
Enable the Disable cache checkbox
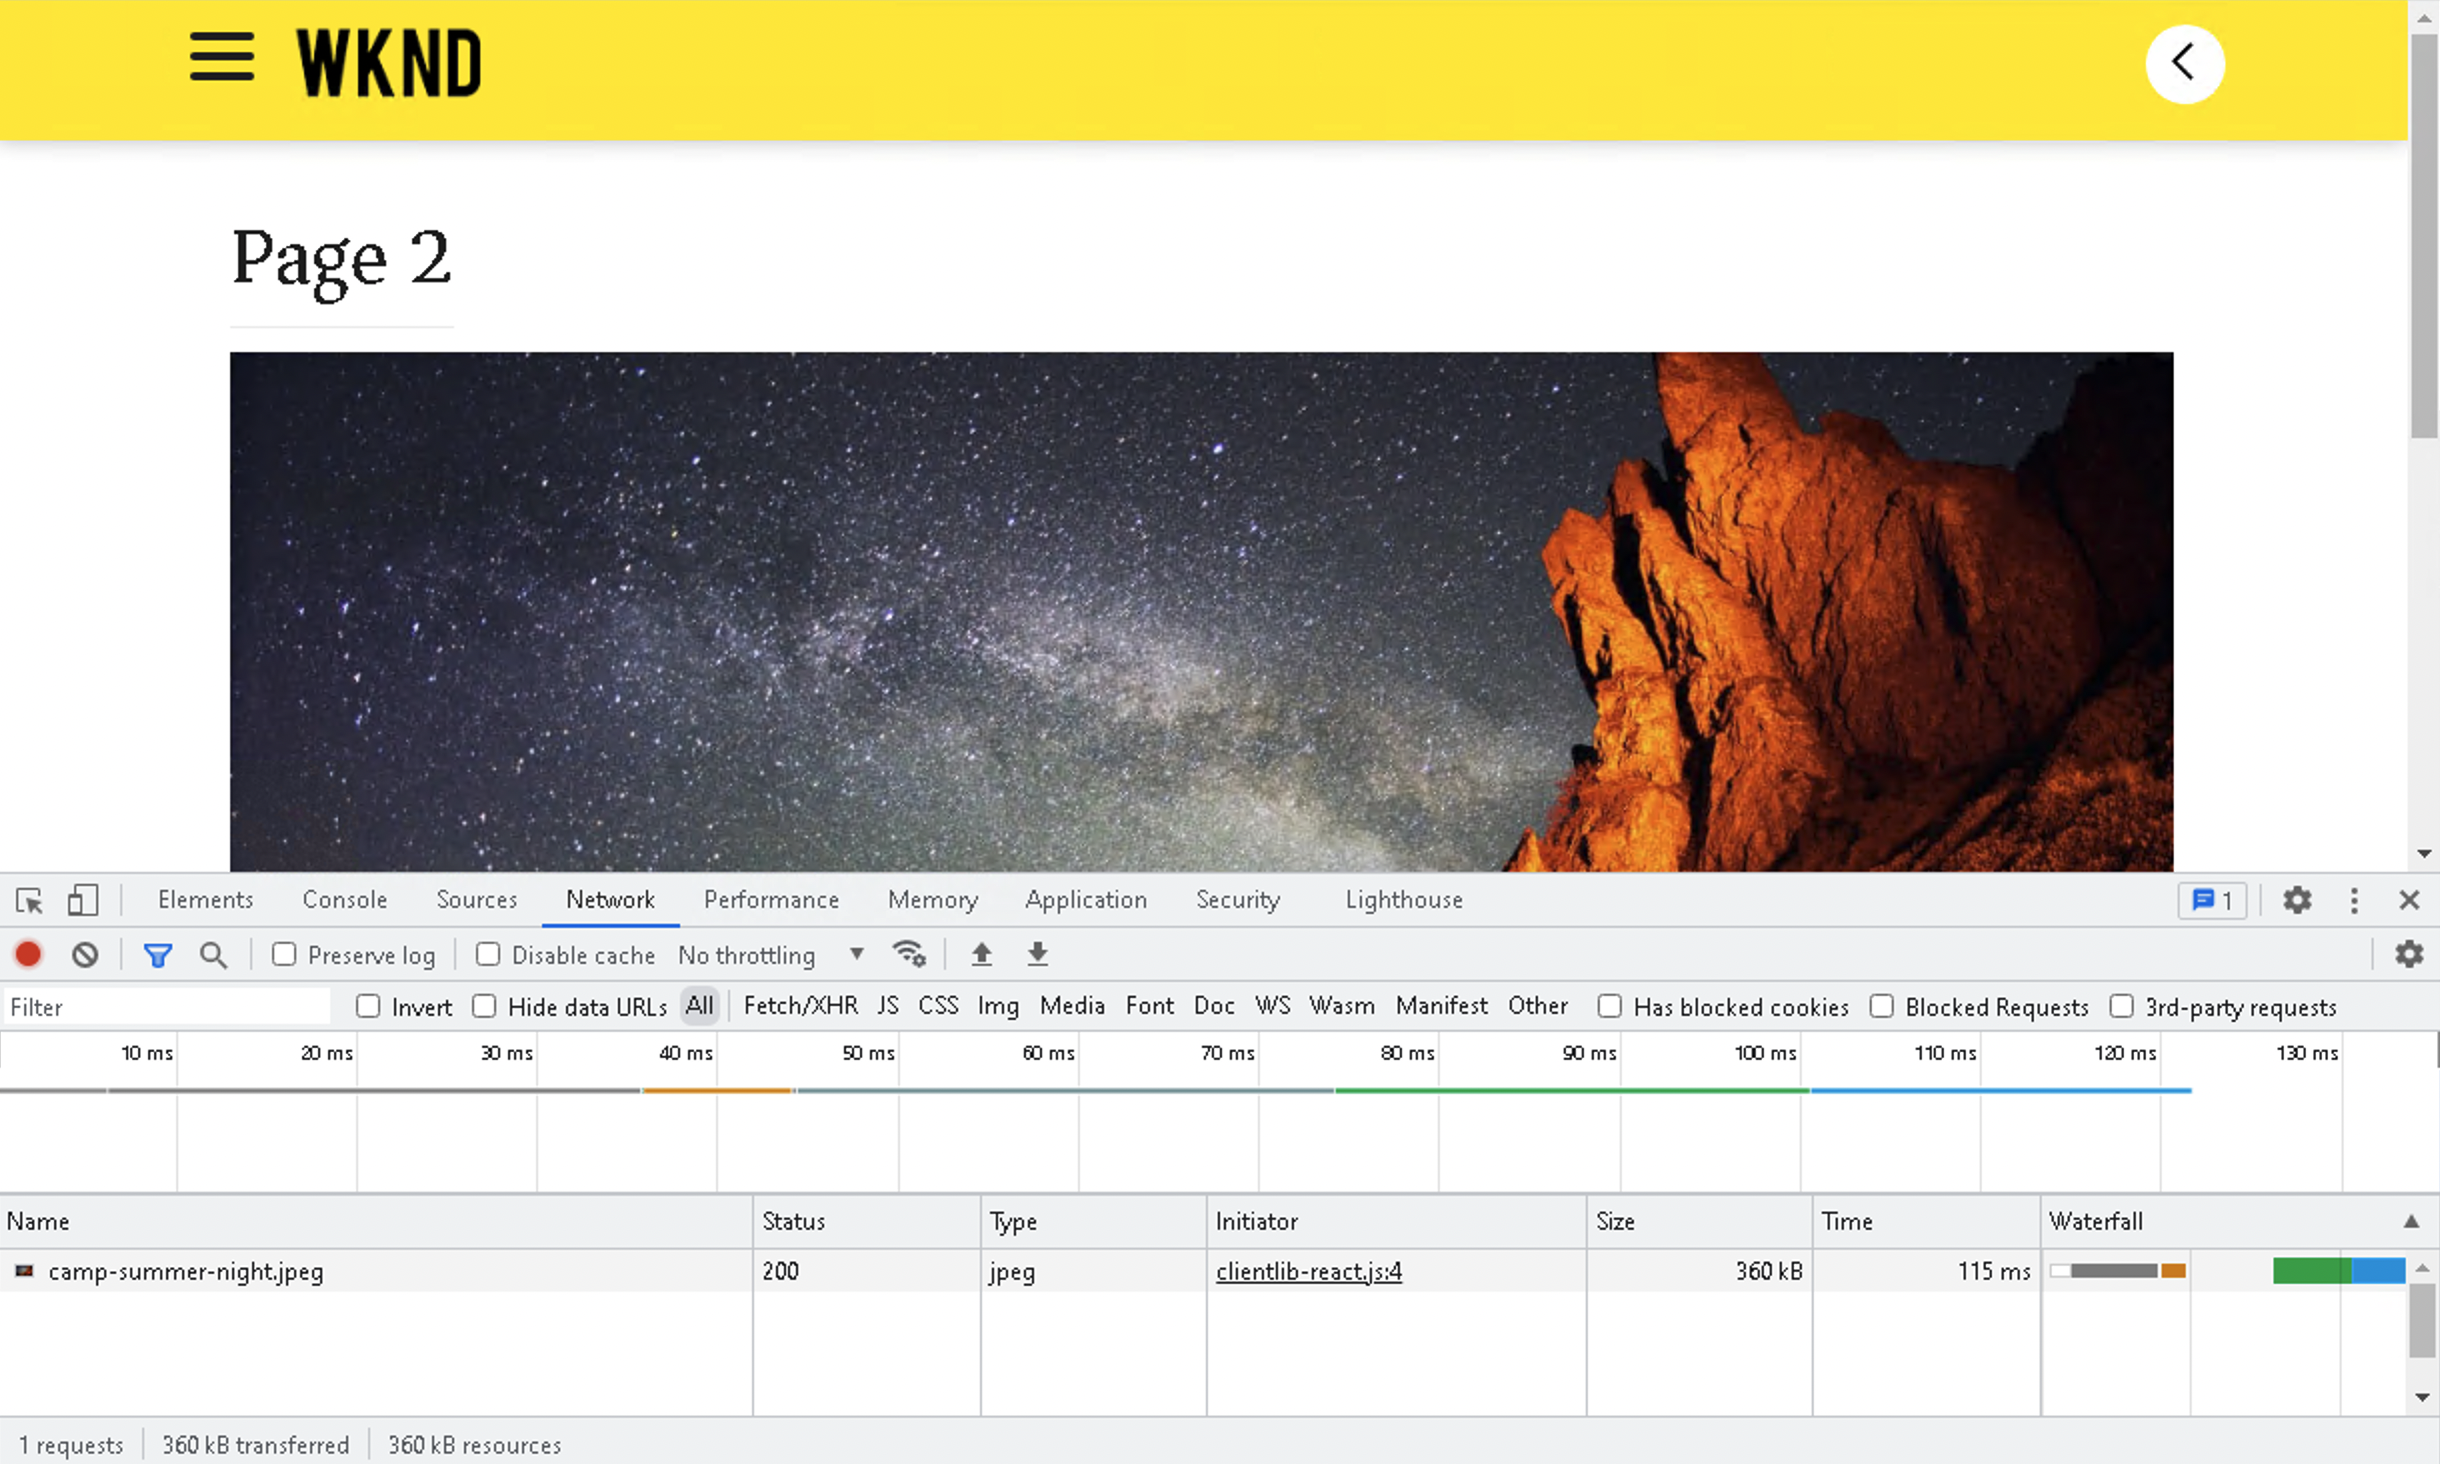[x=488, y=955]
